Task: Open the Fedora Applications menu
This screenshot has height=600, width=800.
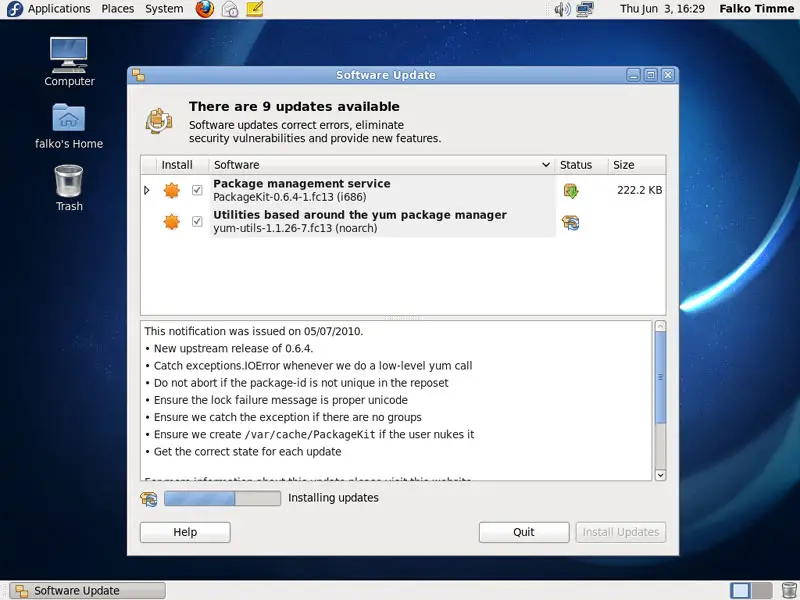Action: pos(49,9)
